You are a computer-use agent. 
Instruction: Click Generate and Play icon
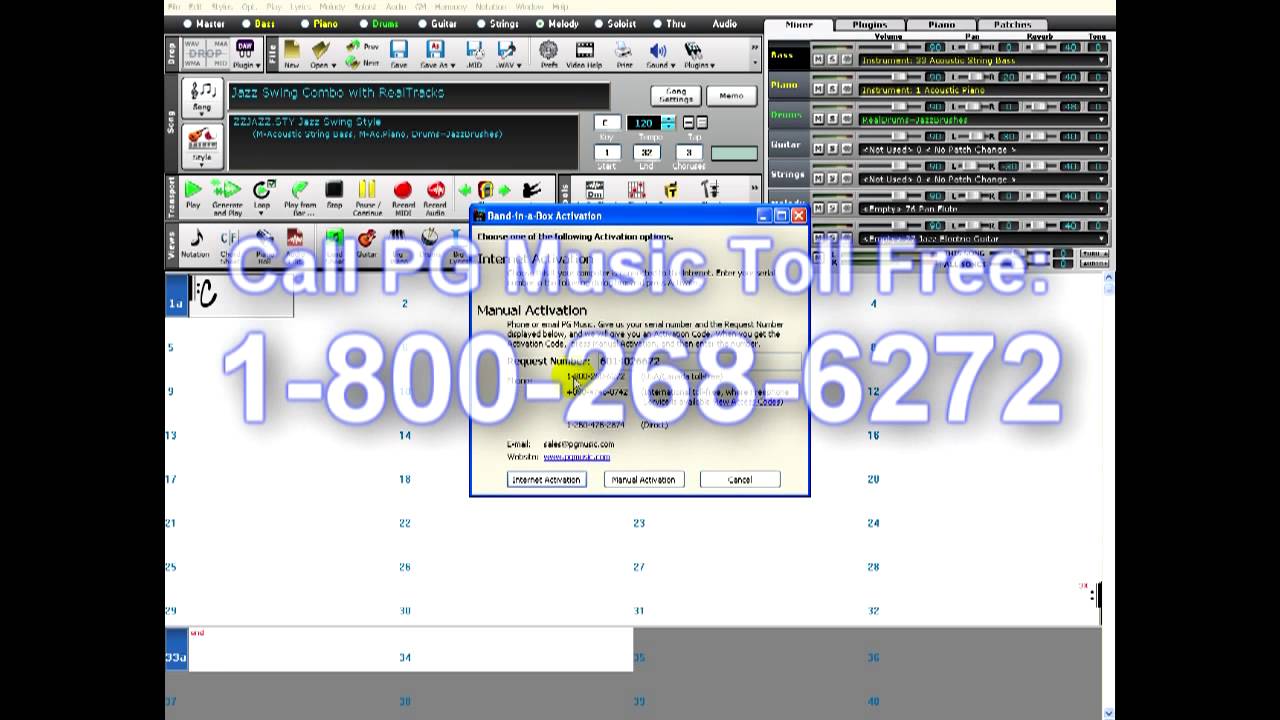point(227,196)
